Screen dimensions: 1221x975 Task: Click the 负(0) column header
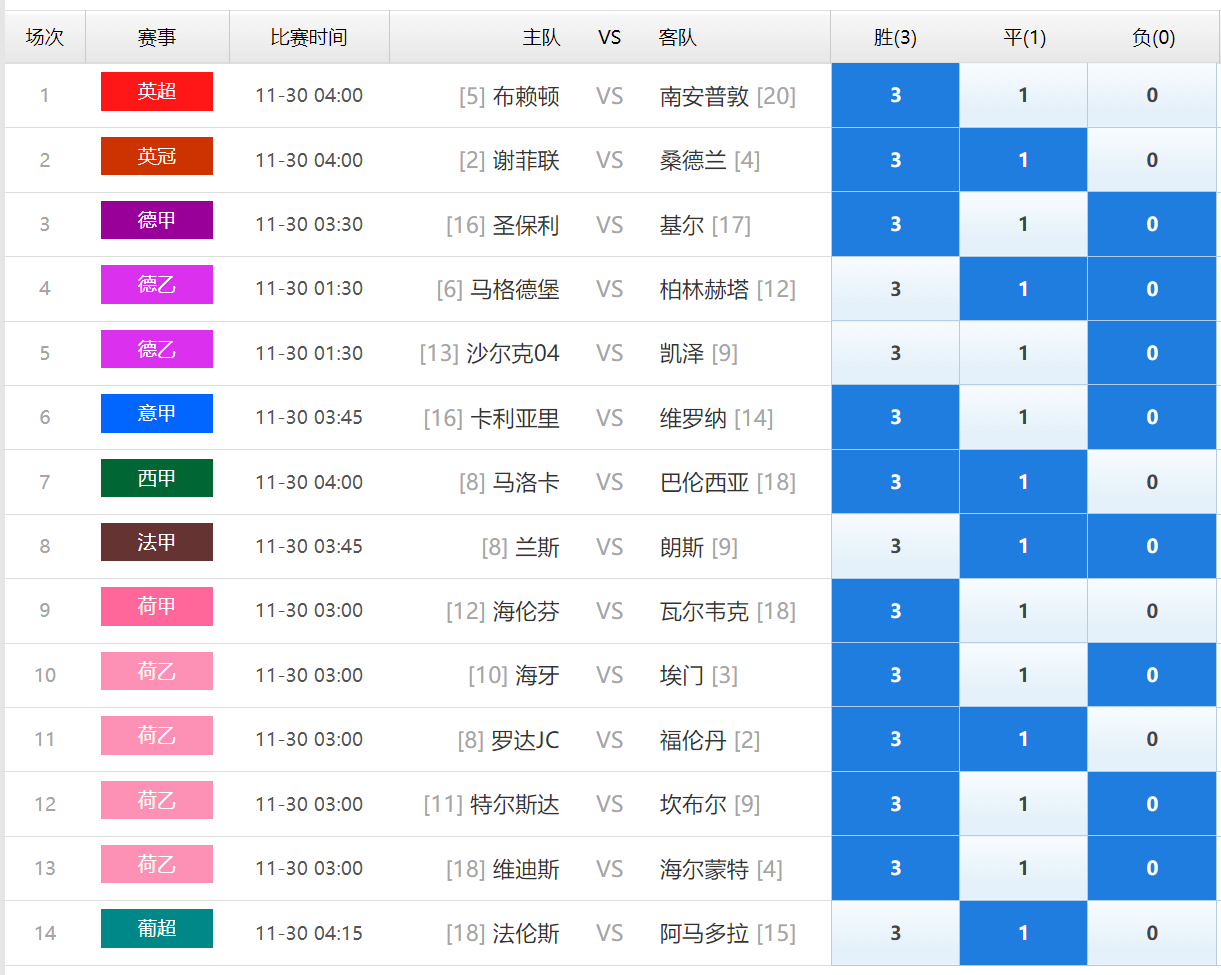click(1153, 37)
